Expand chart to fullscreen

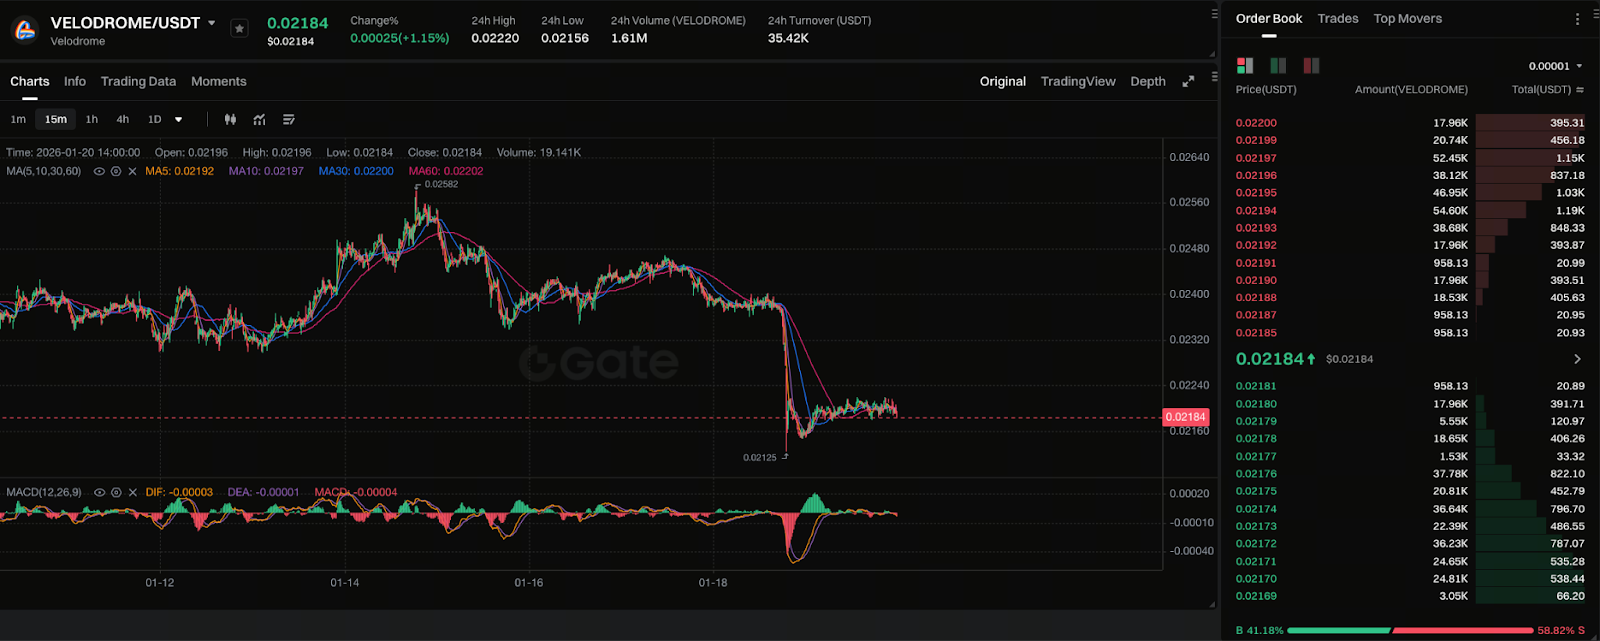click(x=1188, y=81)
